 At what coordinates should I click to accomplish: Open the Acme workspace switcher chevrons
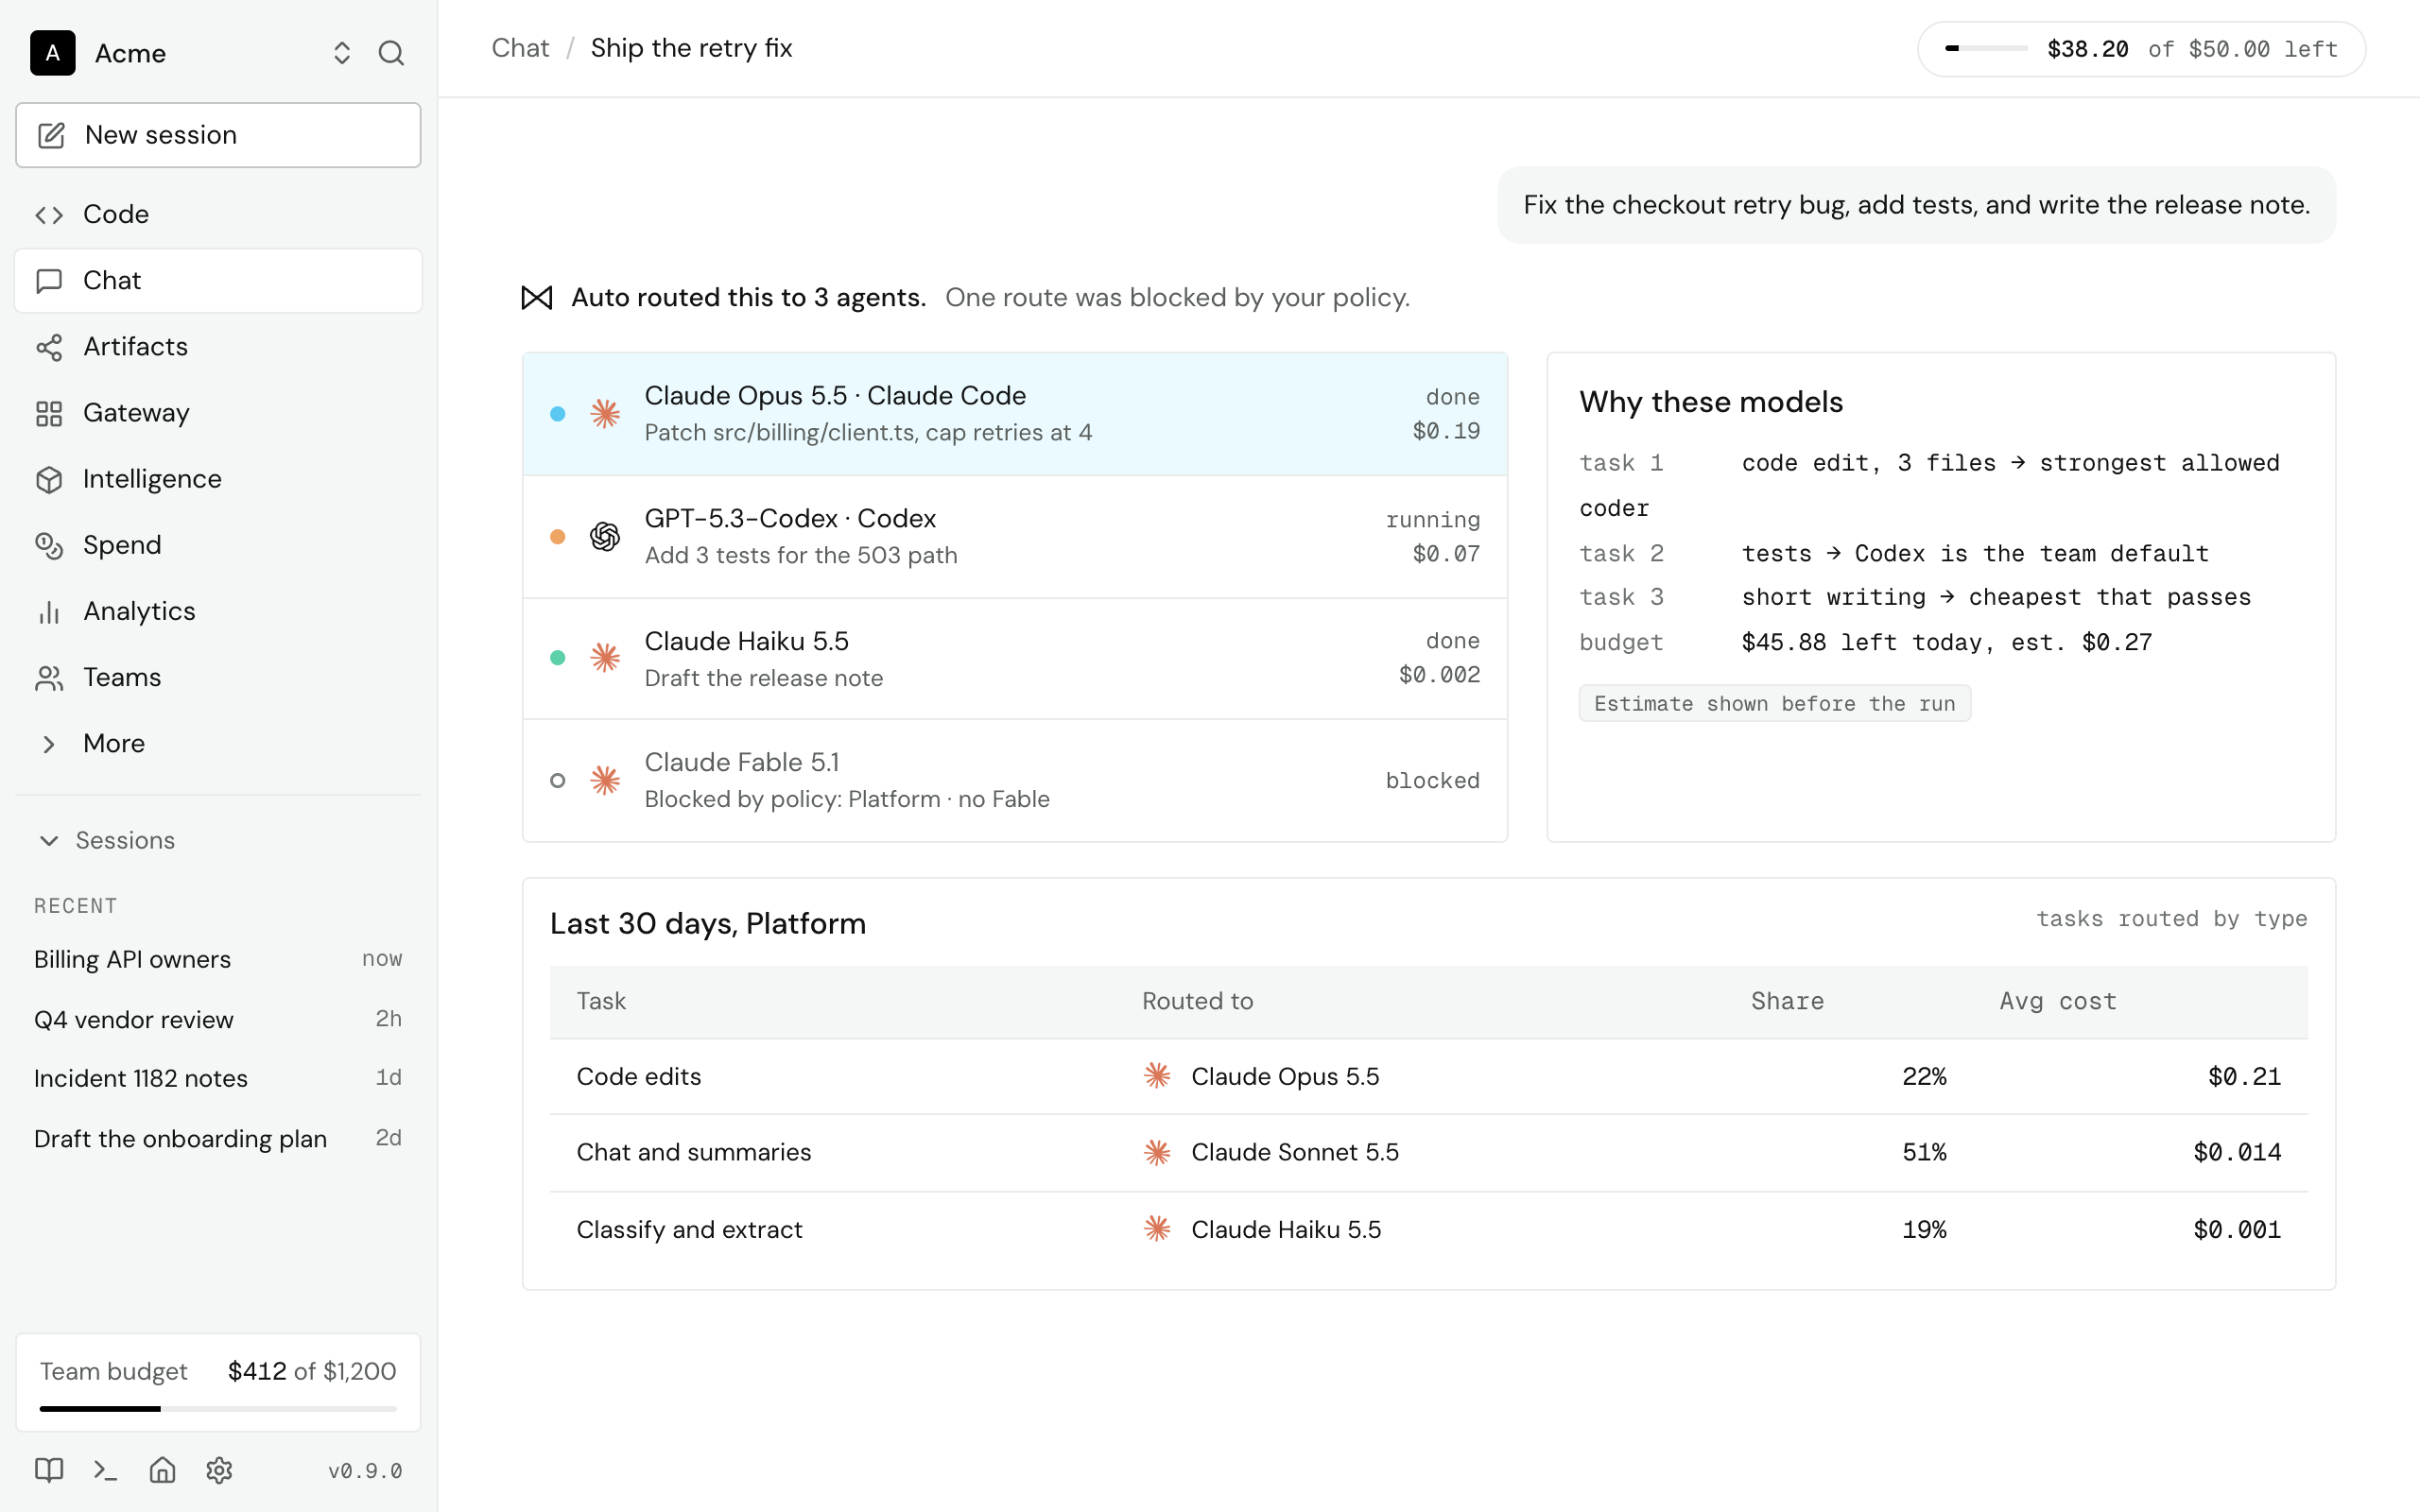(342, 53)
